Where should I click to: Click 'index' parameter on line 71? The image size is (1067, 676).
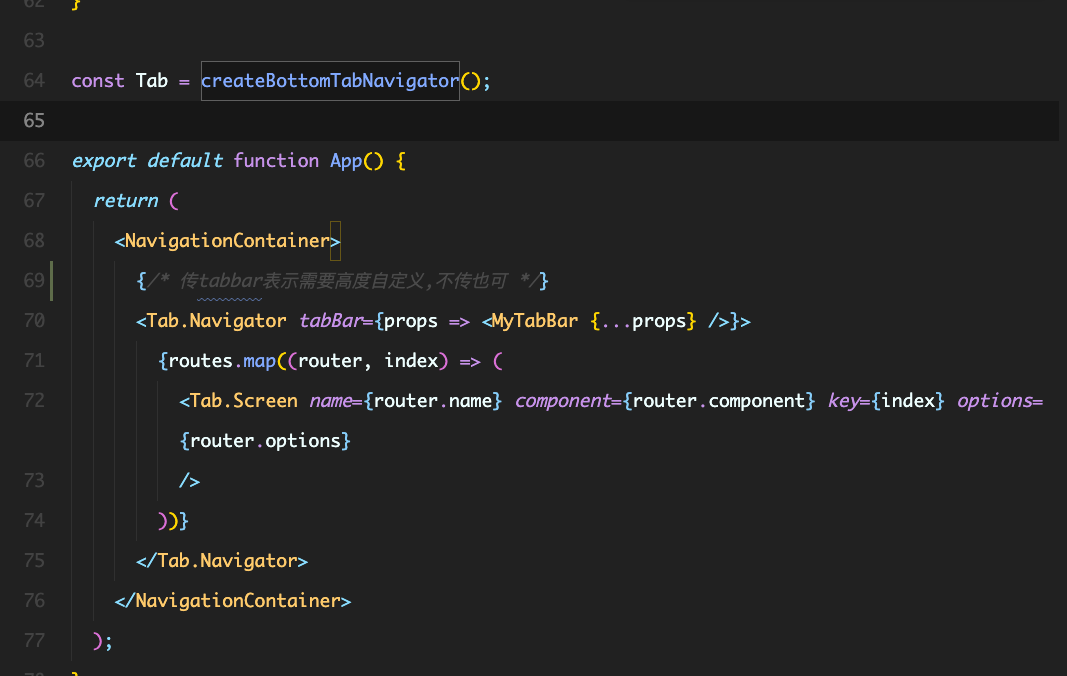[x=411, y=361]
